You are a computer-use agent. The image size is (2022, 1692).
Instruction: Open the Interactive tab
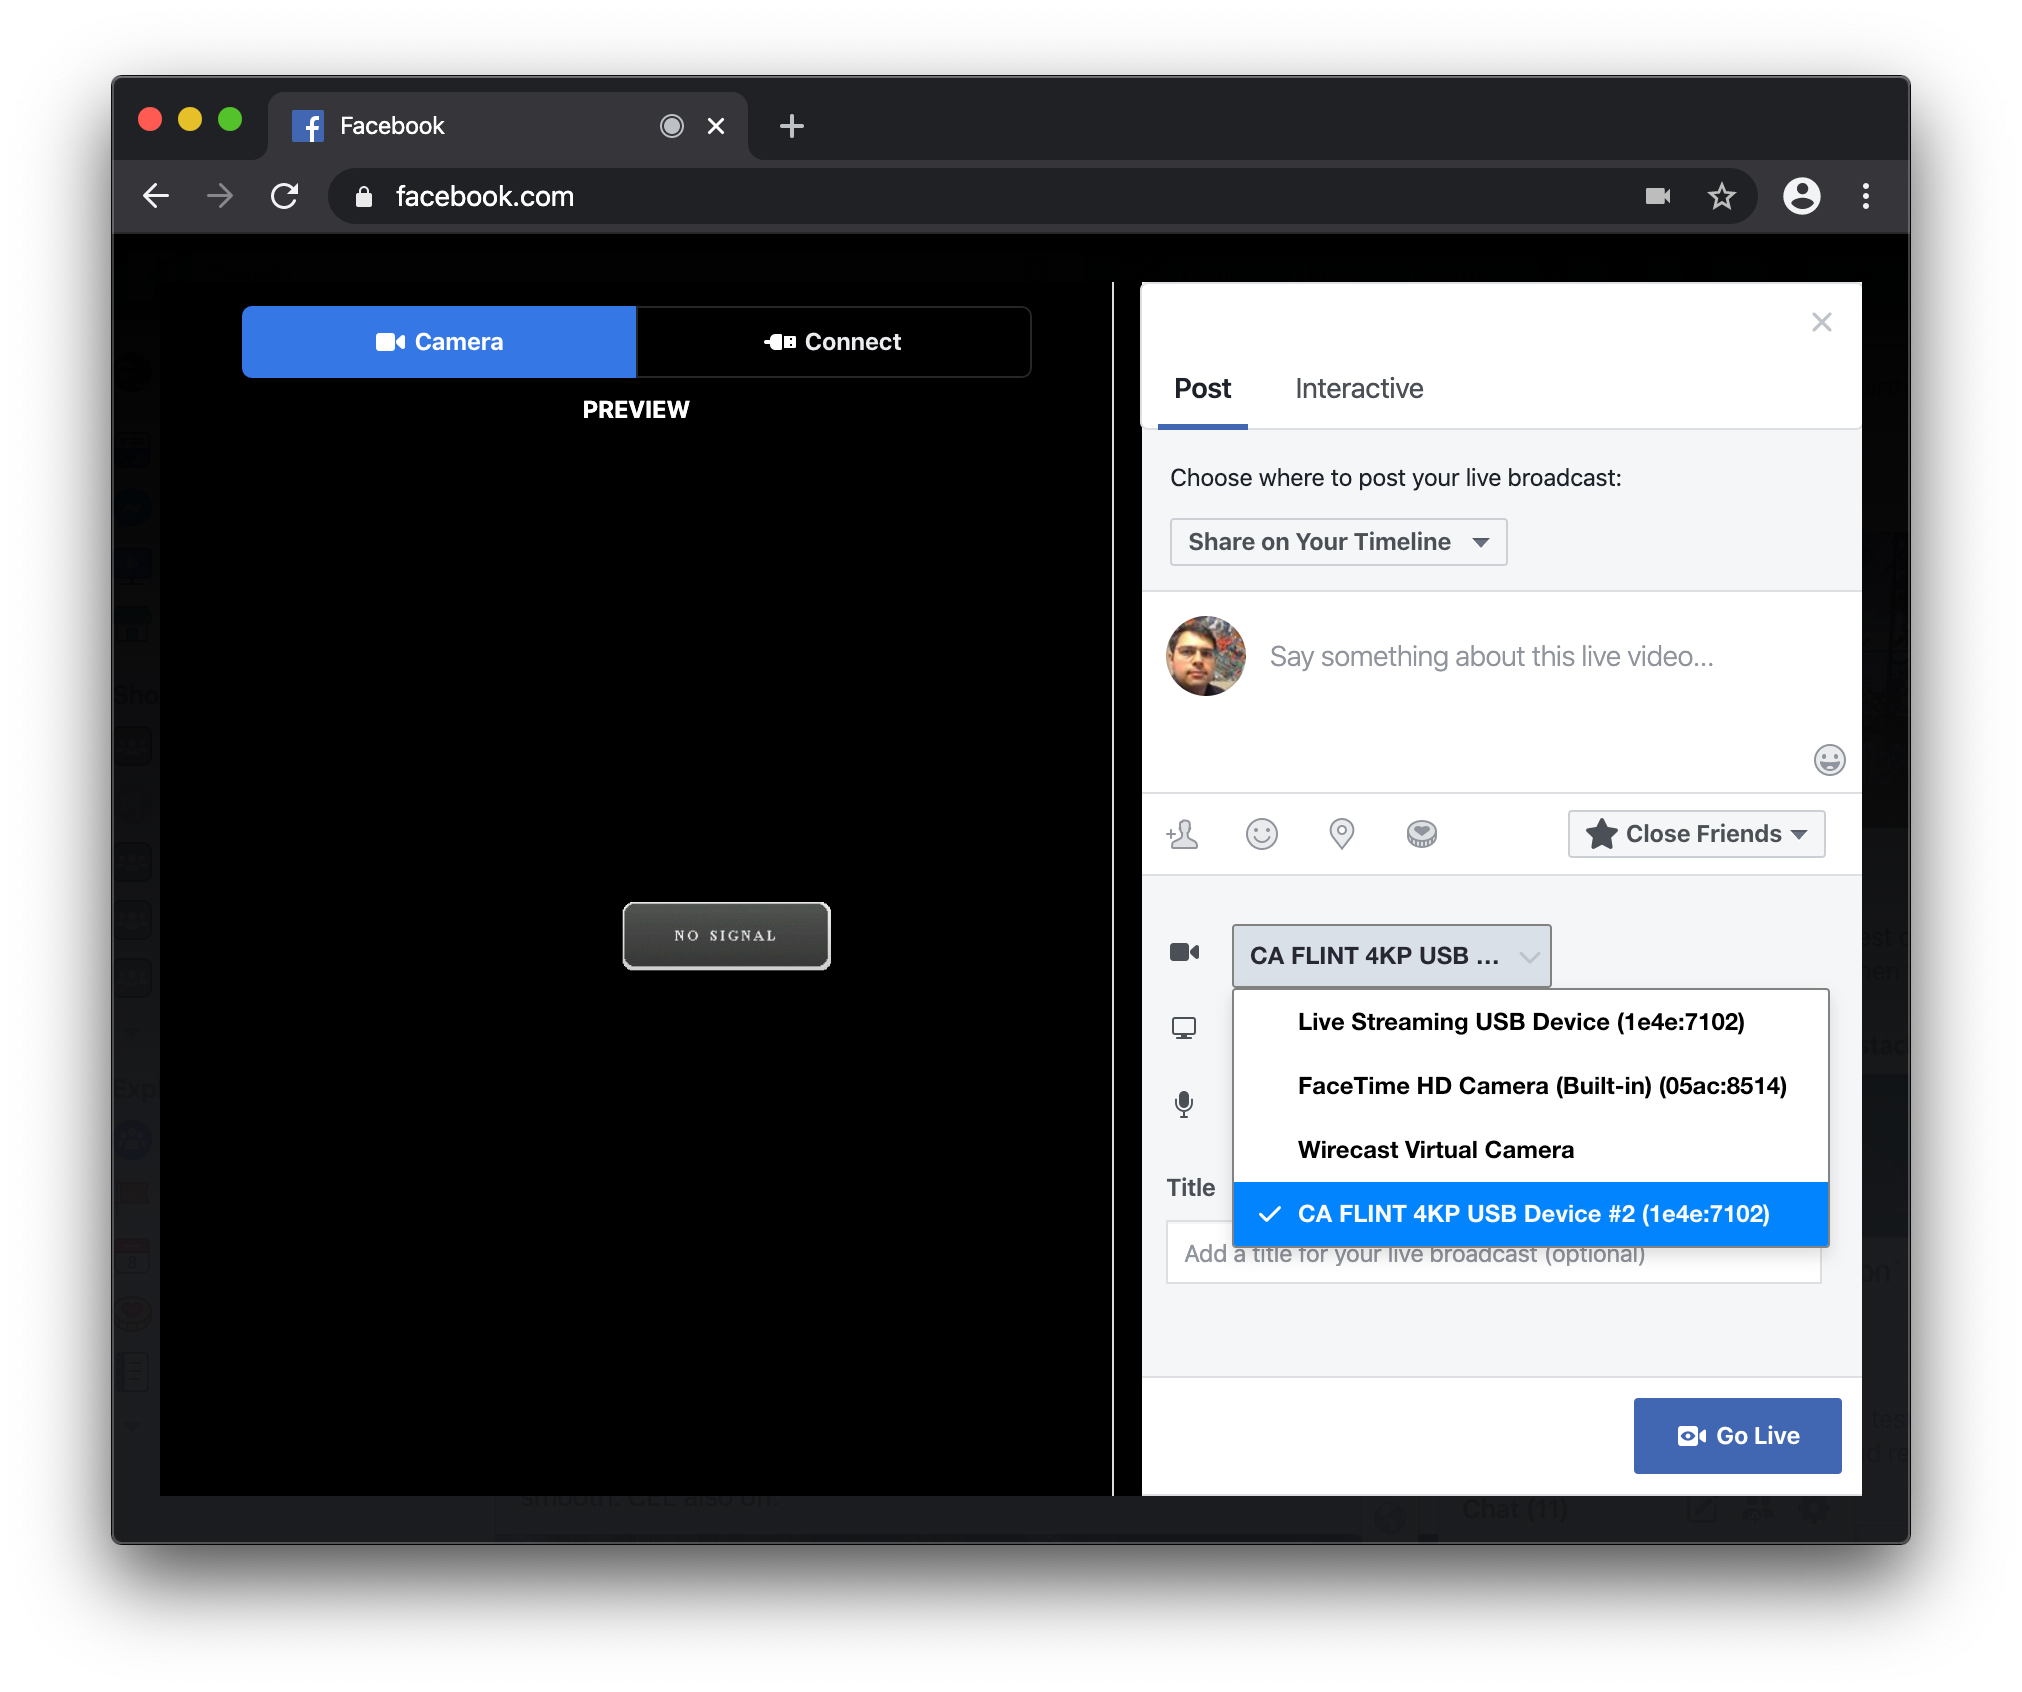1358,389
